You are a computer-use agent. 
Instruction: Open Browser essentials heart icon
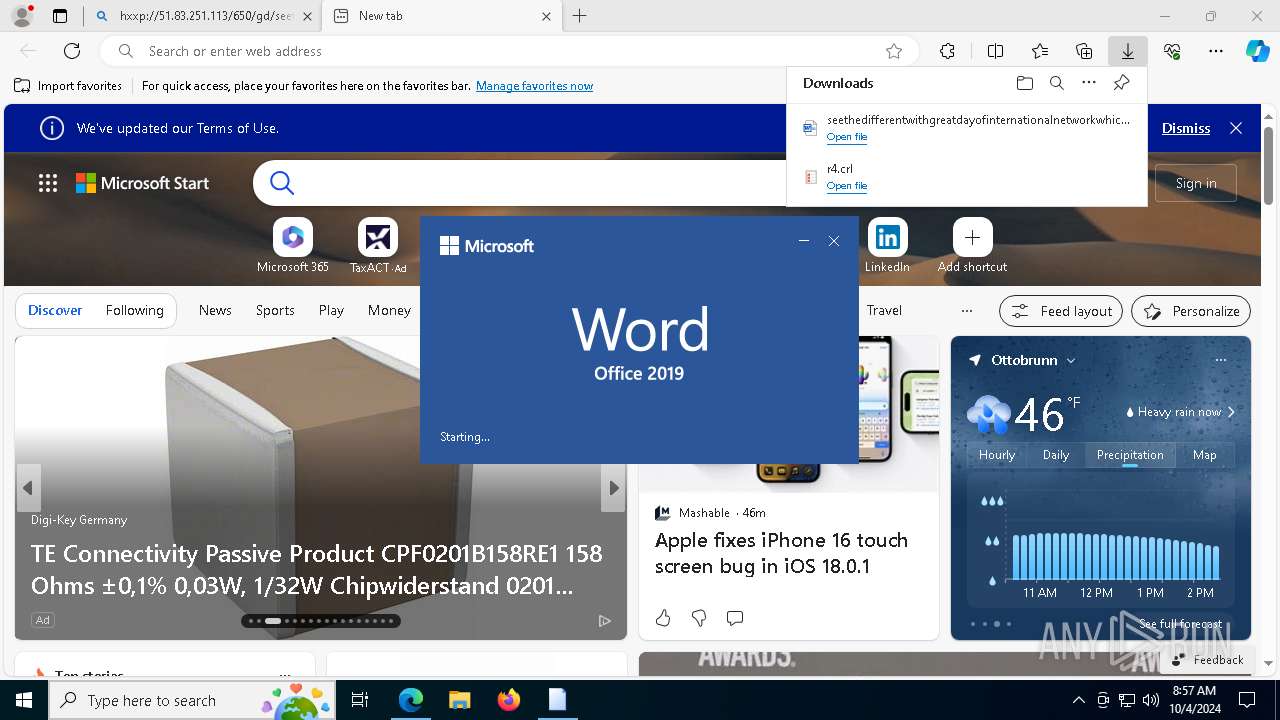[x=1172, y=51]
